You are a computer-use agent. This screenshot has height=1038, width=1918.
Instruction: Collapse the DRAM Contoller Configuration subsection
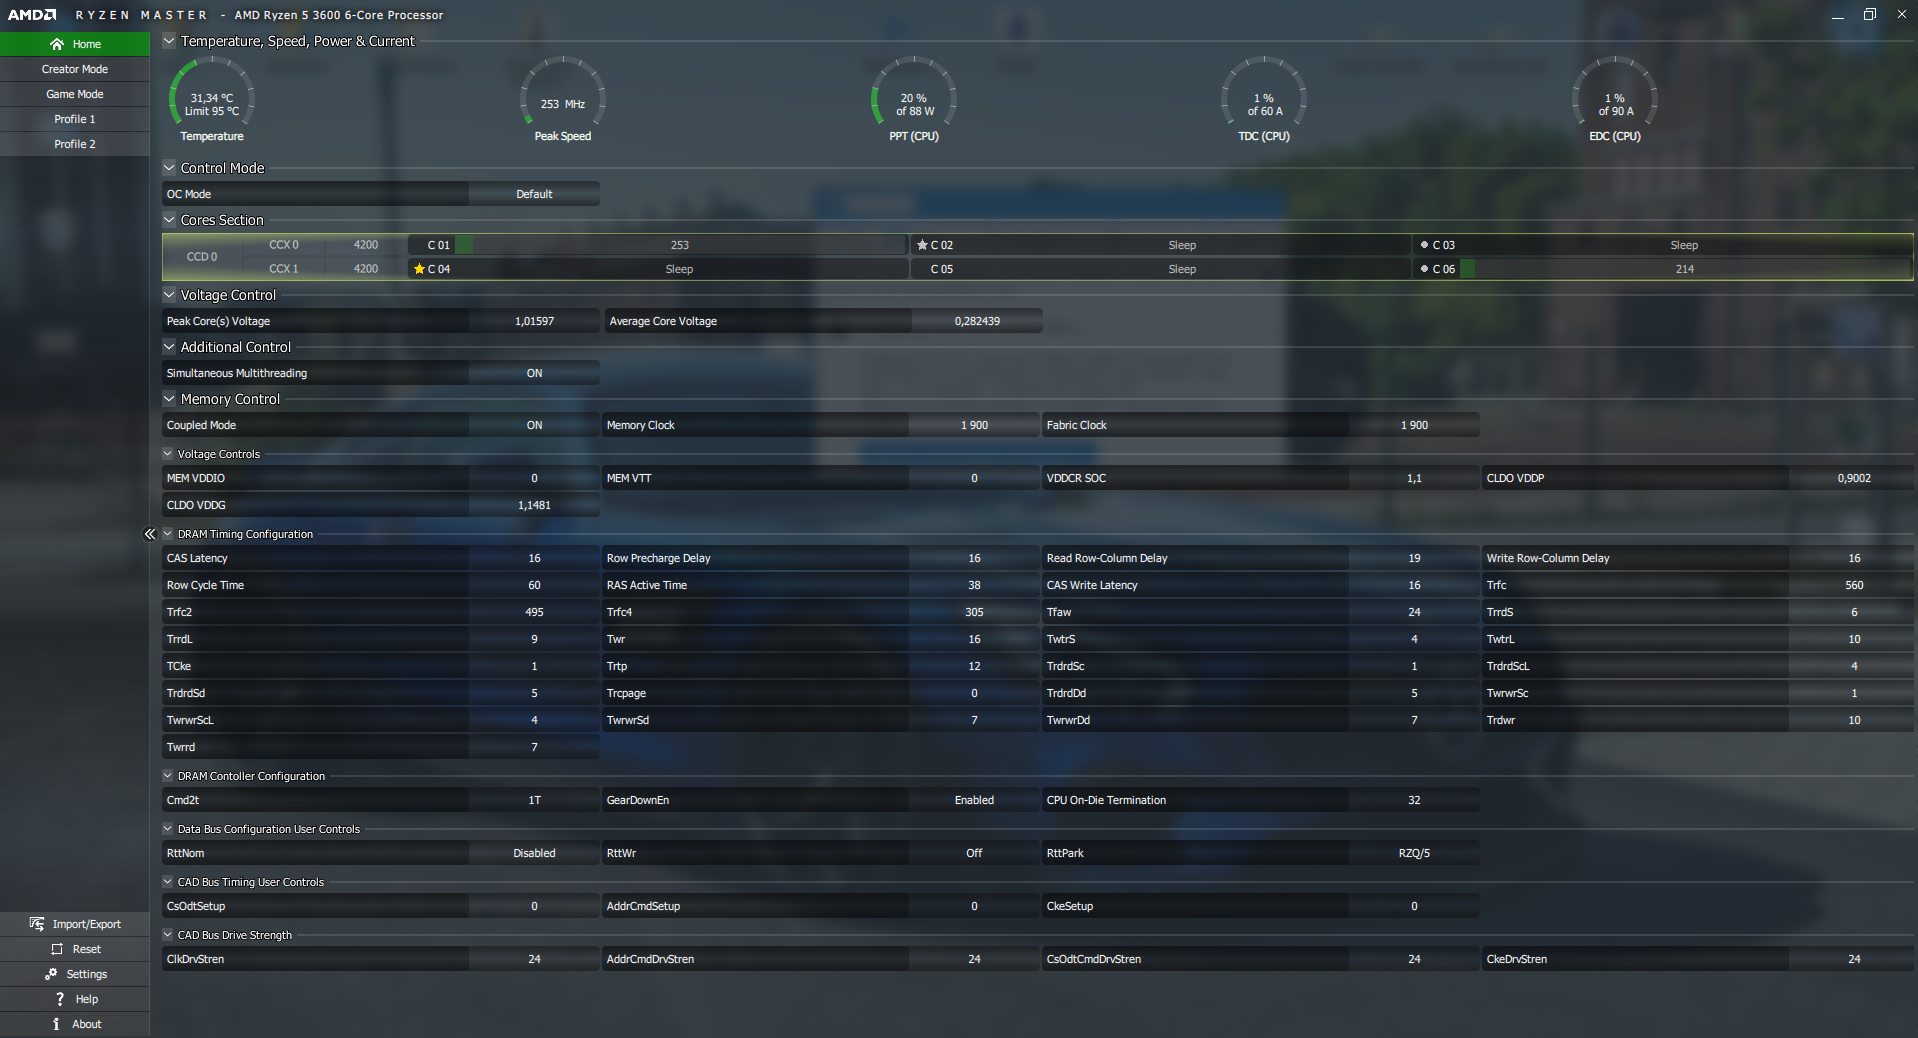[168, 776]
